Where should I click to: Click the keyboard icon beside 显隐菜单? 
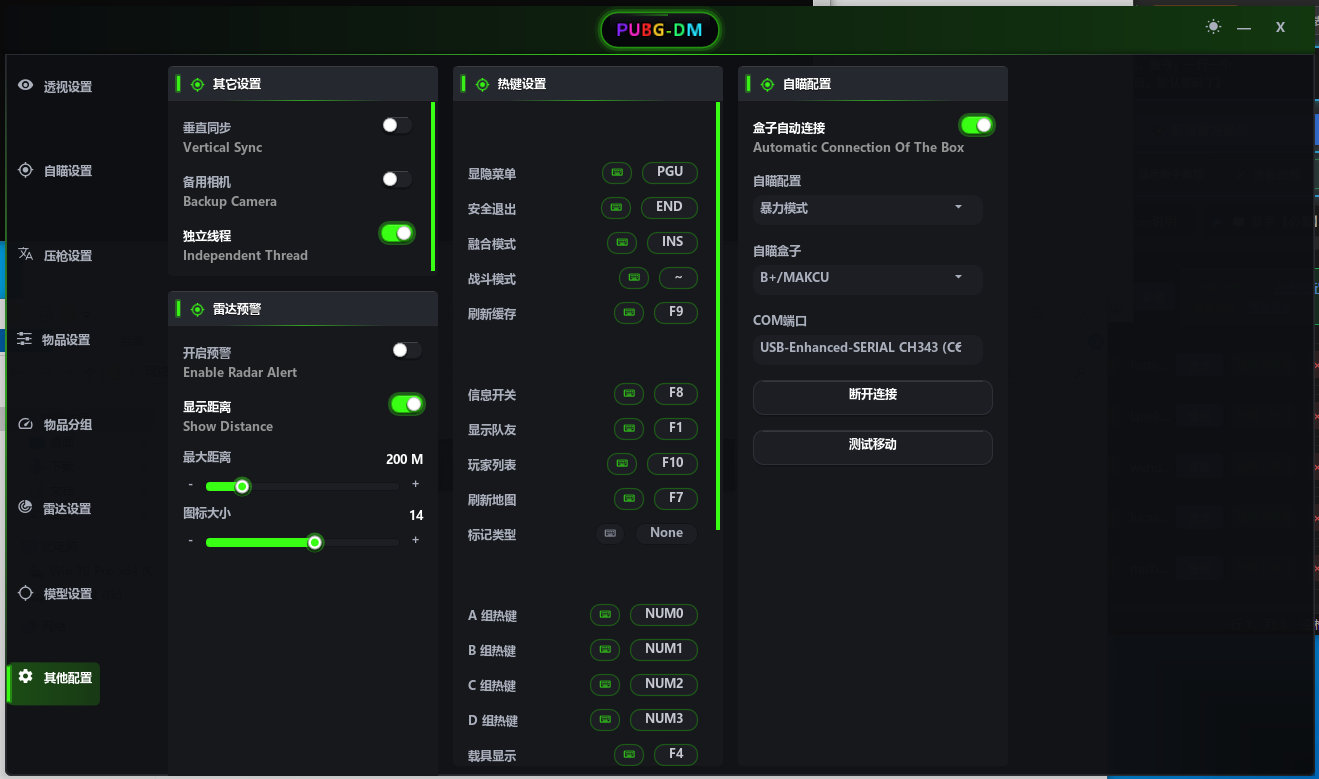(x=617, y=172)
